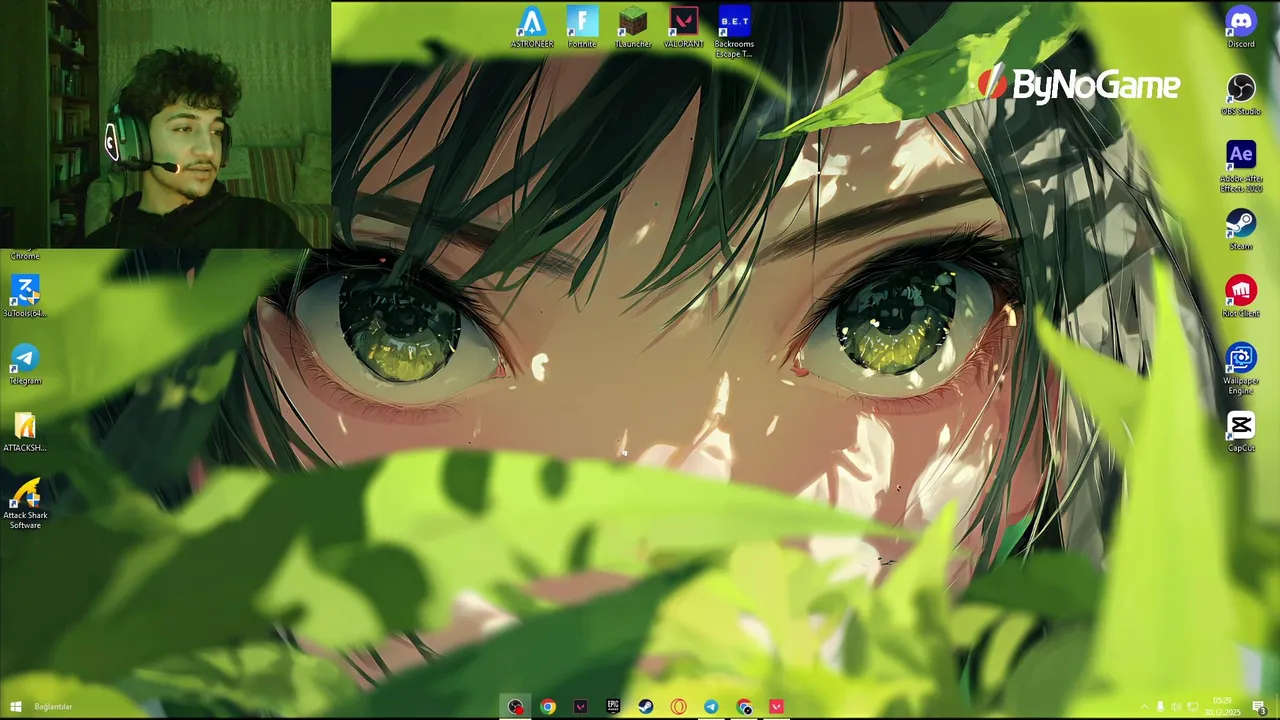Open the ASTRONEER desktop shortcut
This screenshot has width=1280, height=720.
pyautogui.click(x=532, y=27)
